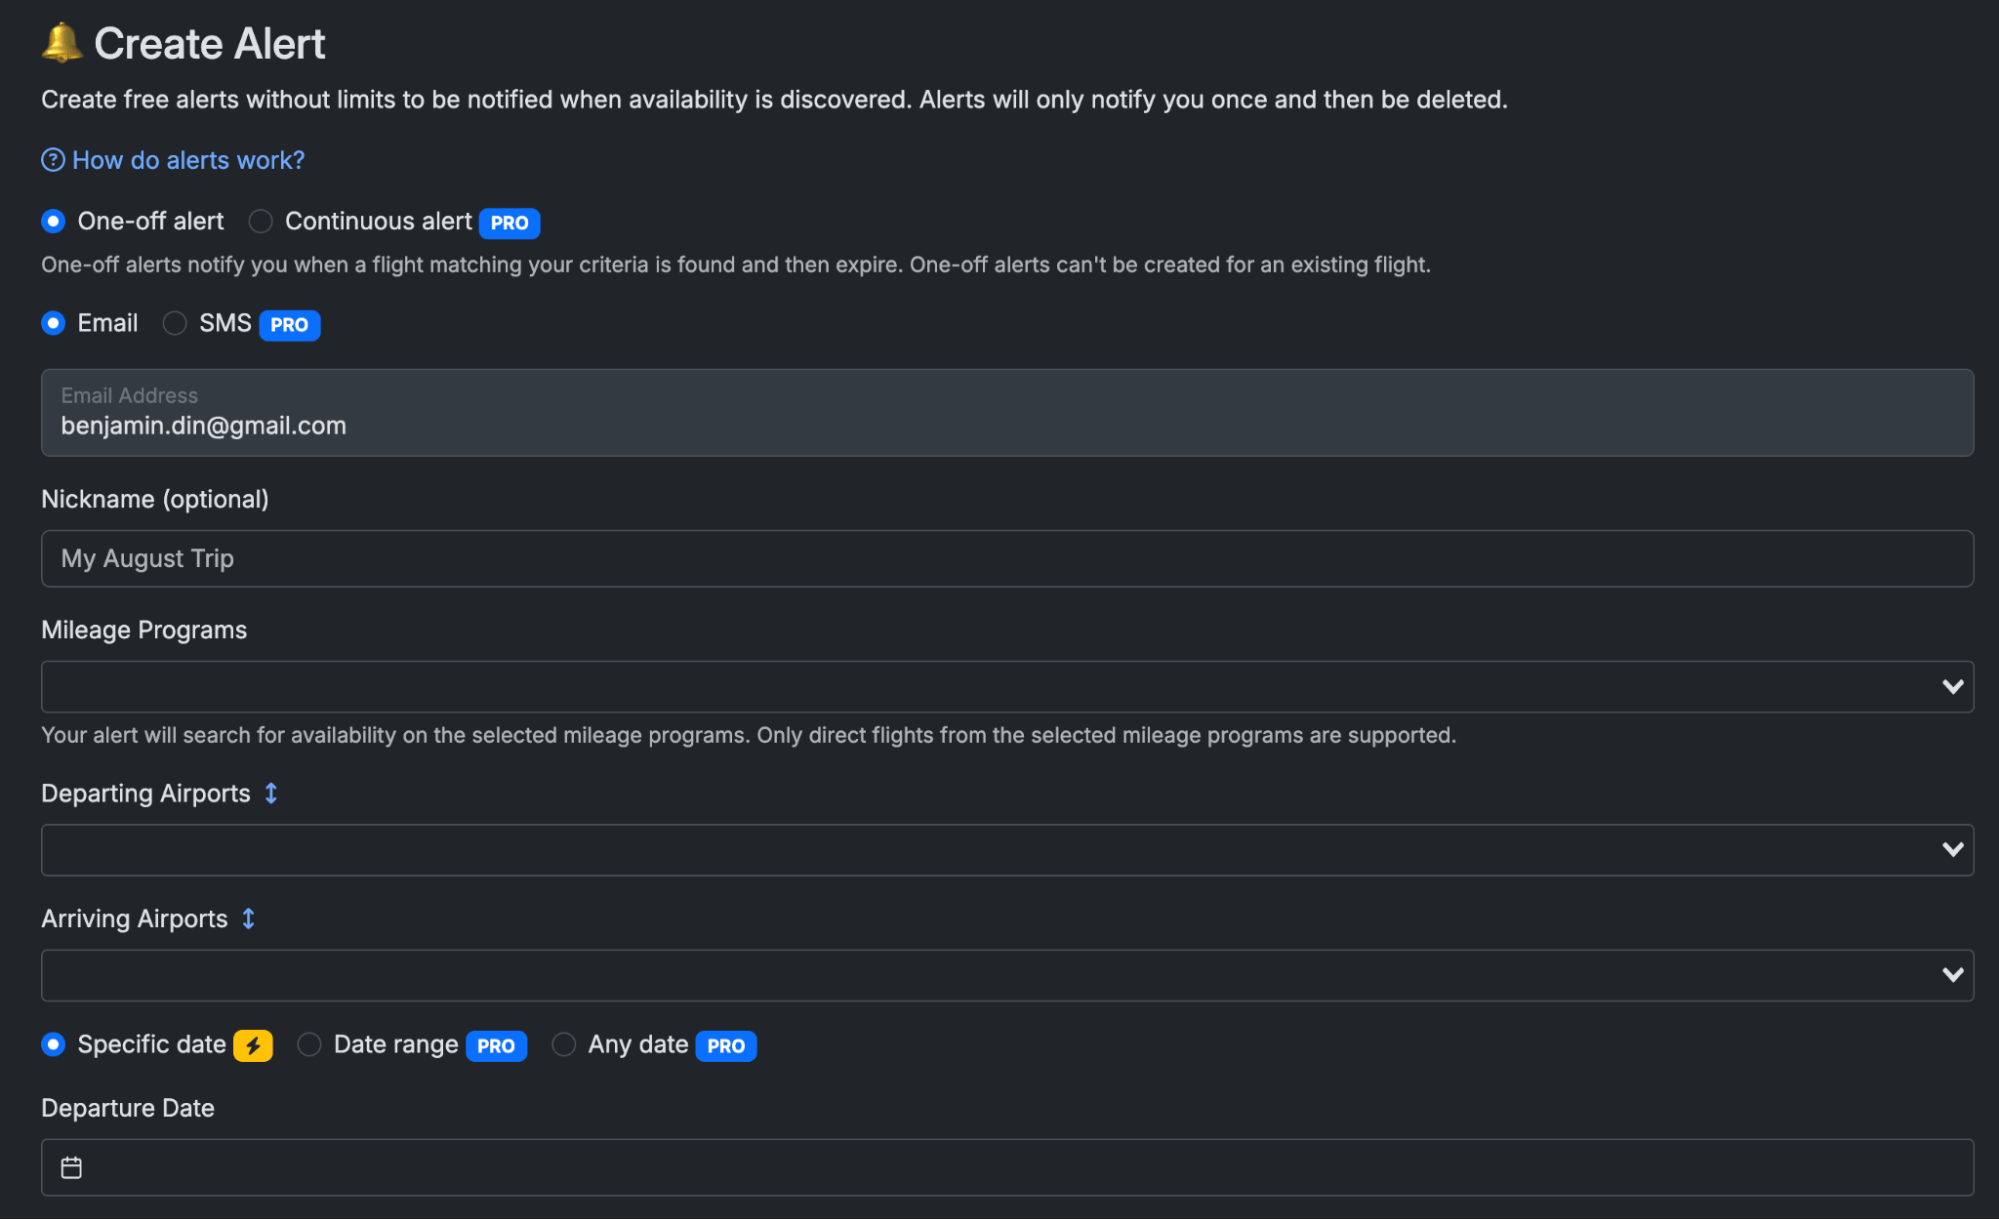
Task: Click the PRO badge next to Continuous alert
Action: [x=509, y=223]
